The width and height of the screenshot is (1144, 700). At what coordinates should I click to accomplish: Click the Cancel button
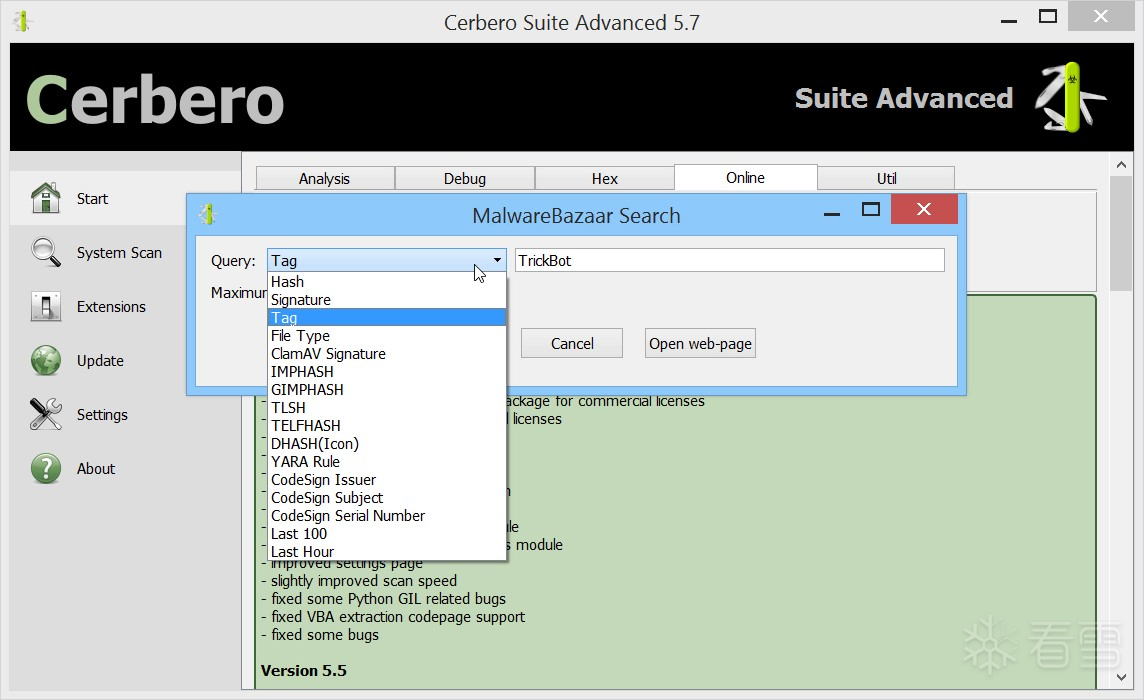tap(572, 344)
